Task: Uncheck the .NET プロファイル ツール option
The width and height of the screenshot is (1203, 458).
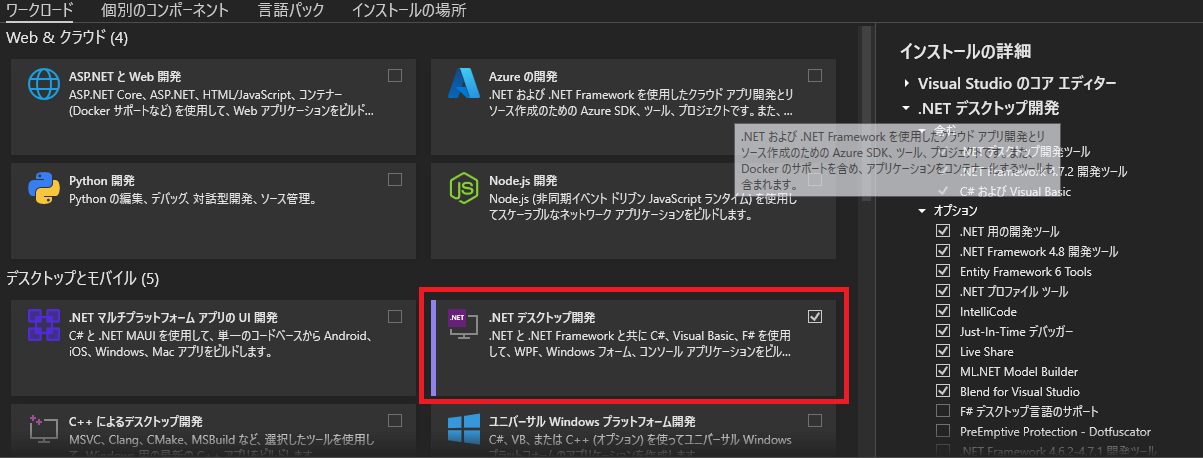Action: 942,291
